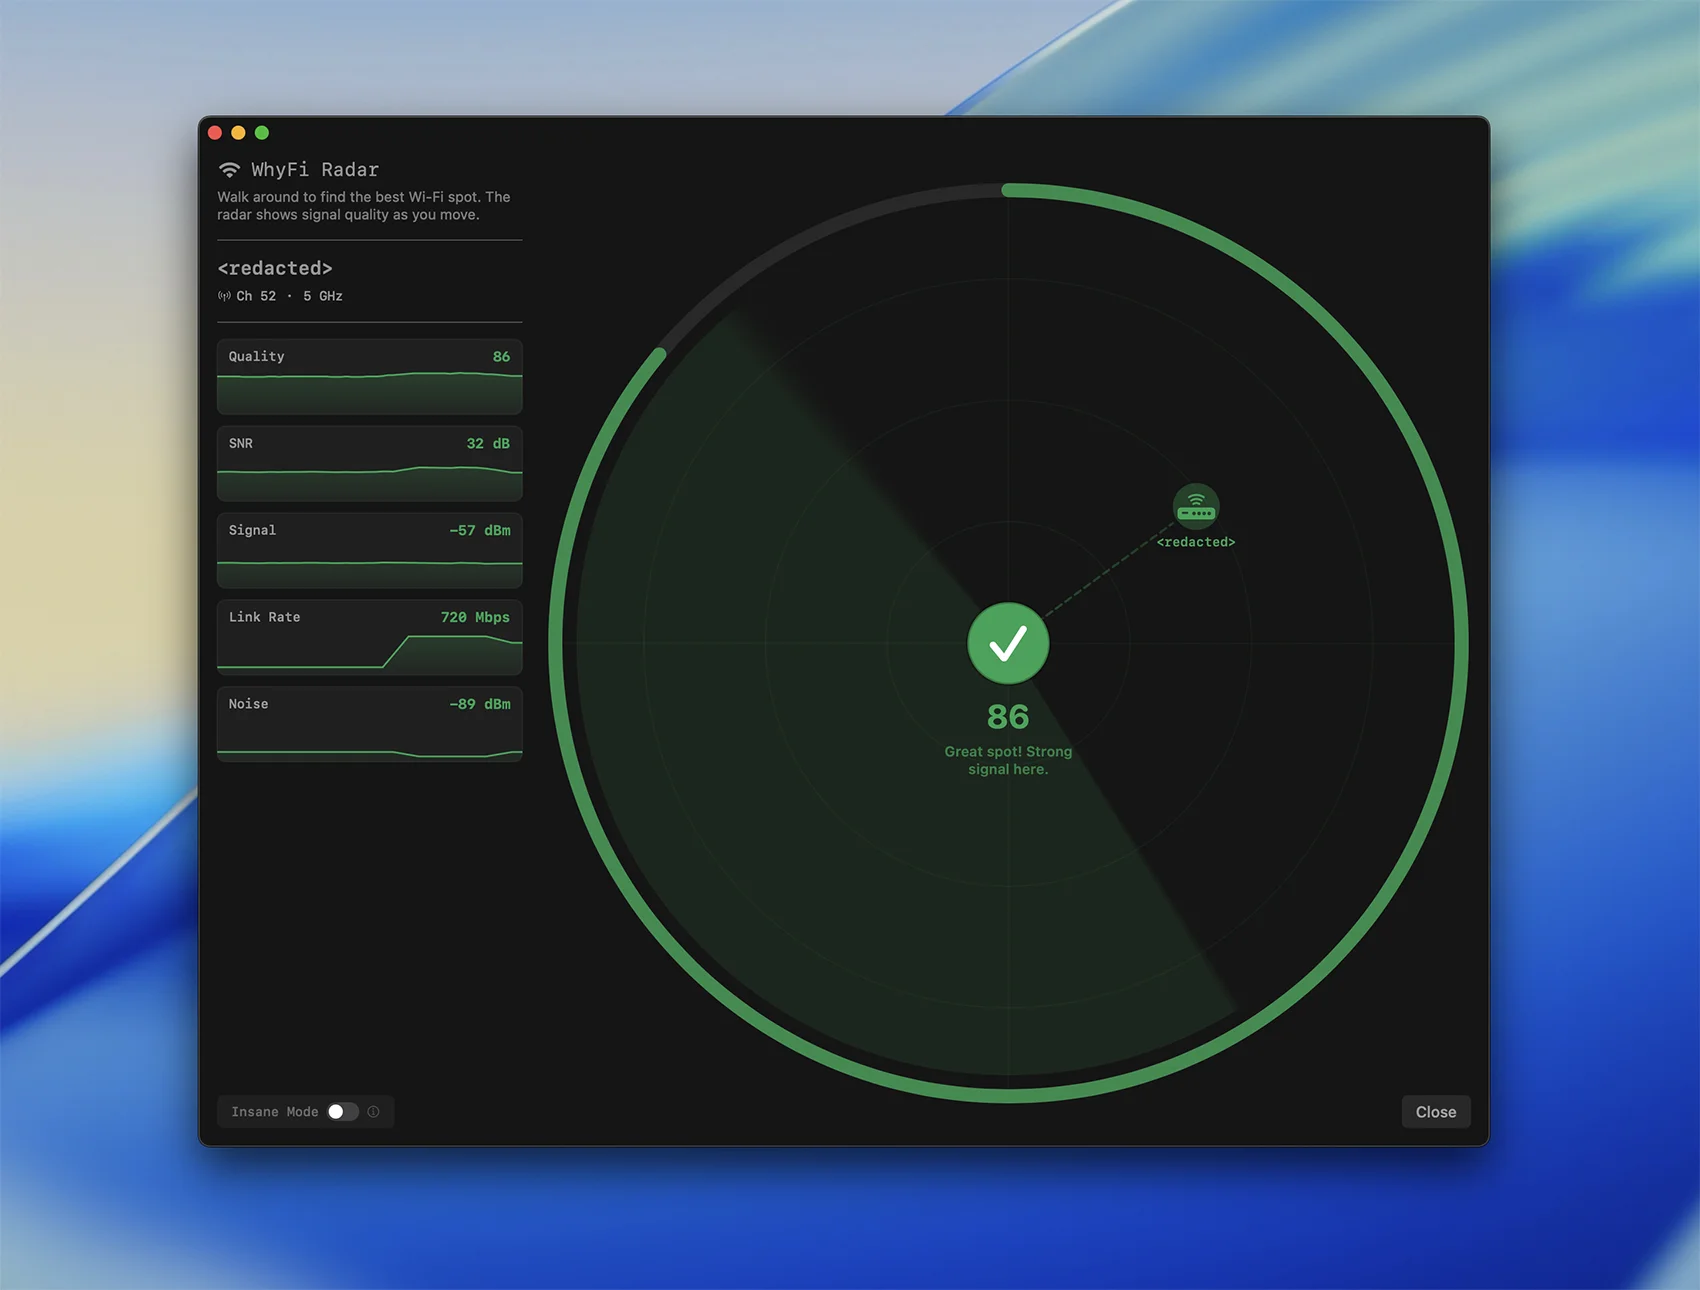Click the network name heading above Ch 52
1700x1290 pixels.
coord(275,268)
